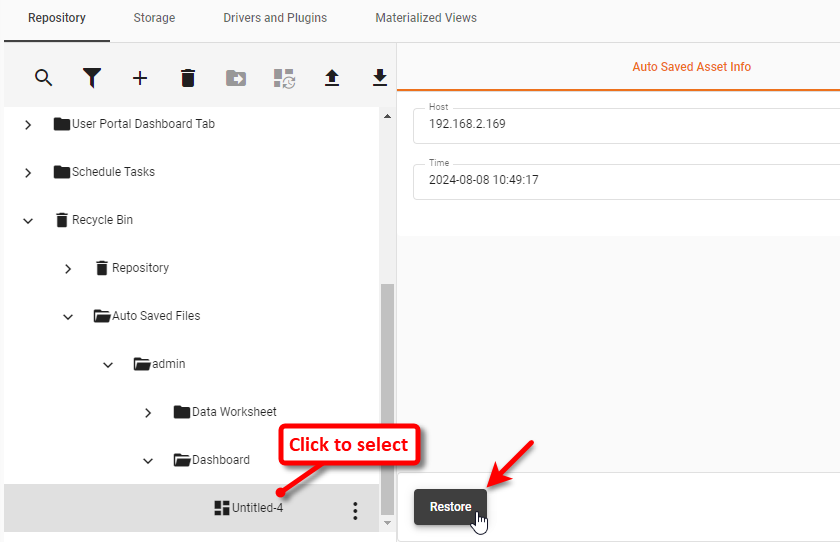Screen dimensions: 840x542
Task: Expand the Data Worksheet folder
Action: point(148,412)
